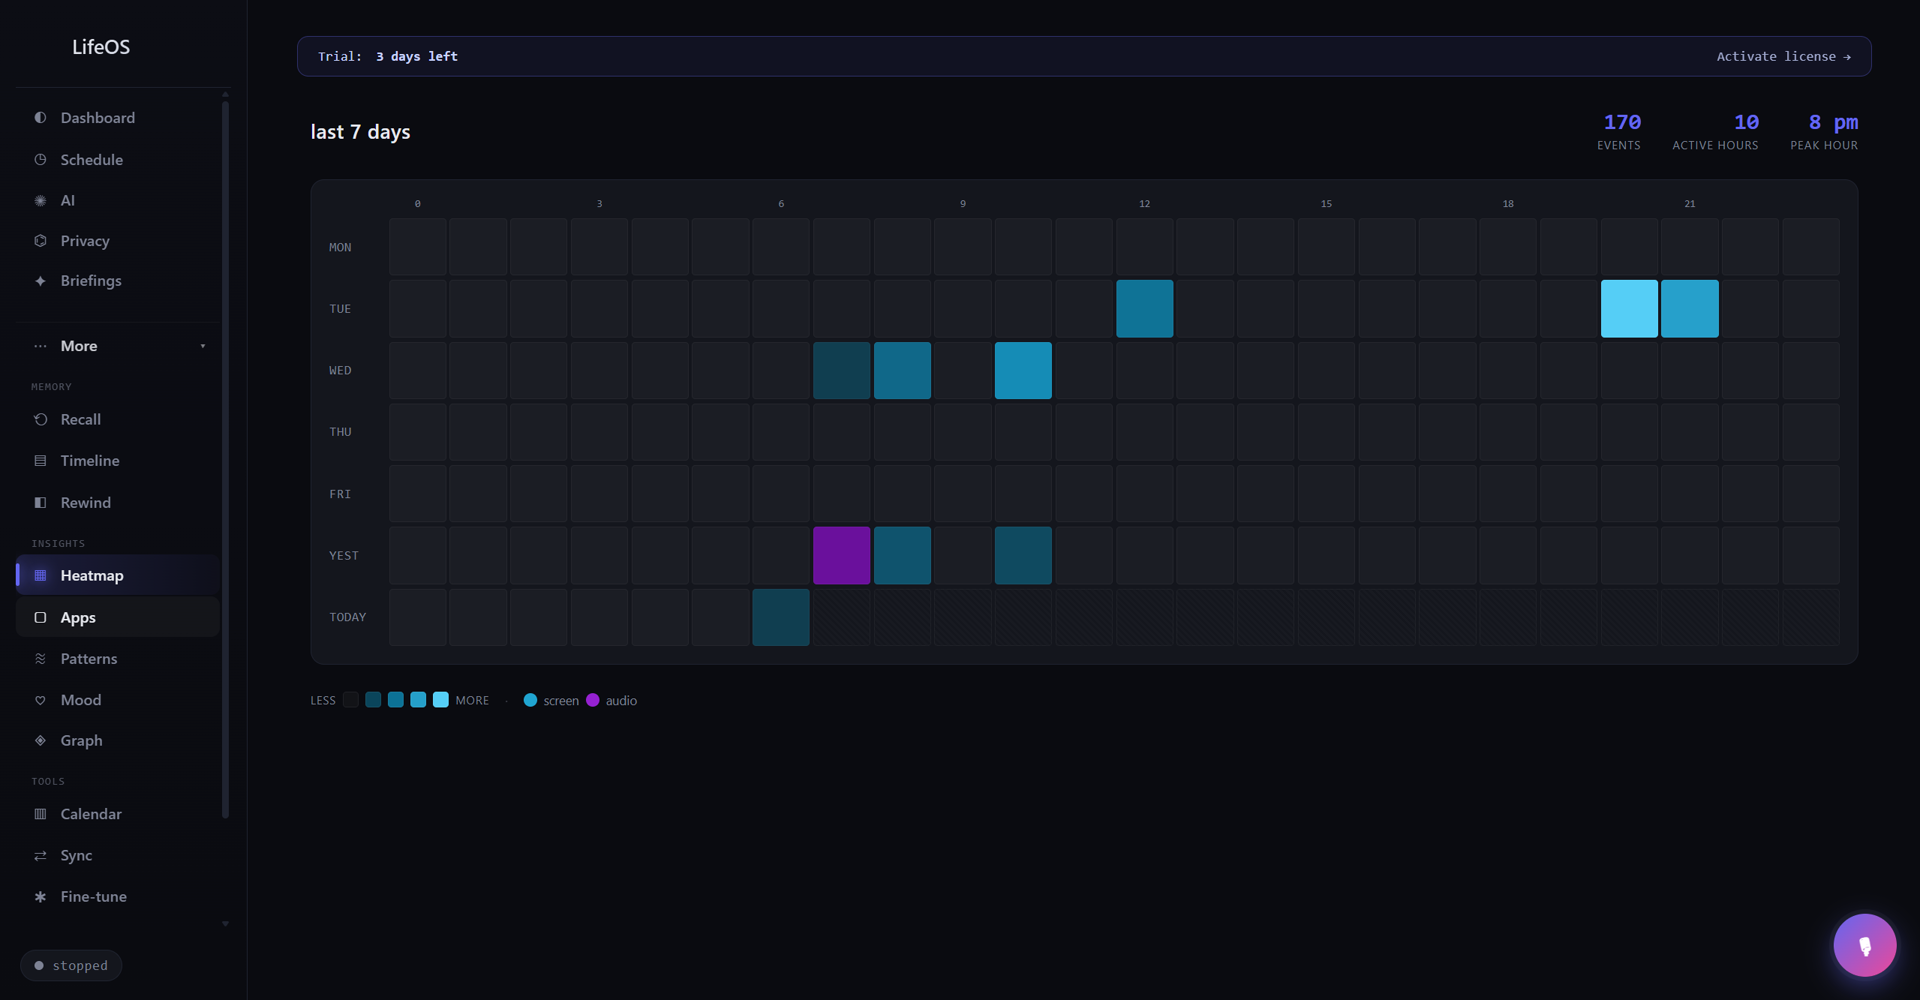Screen dimensions: 1920x1000
Task: Click the 21 hour column header
Action: (x=1689, y=204)
